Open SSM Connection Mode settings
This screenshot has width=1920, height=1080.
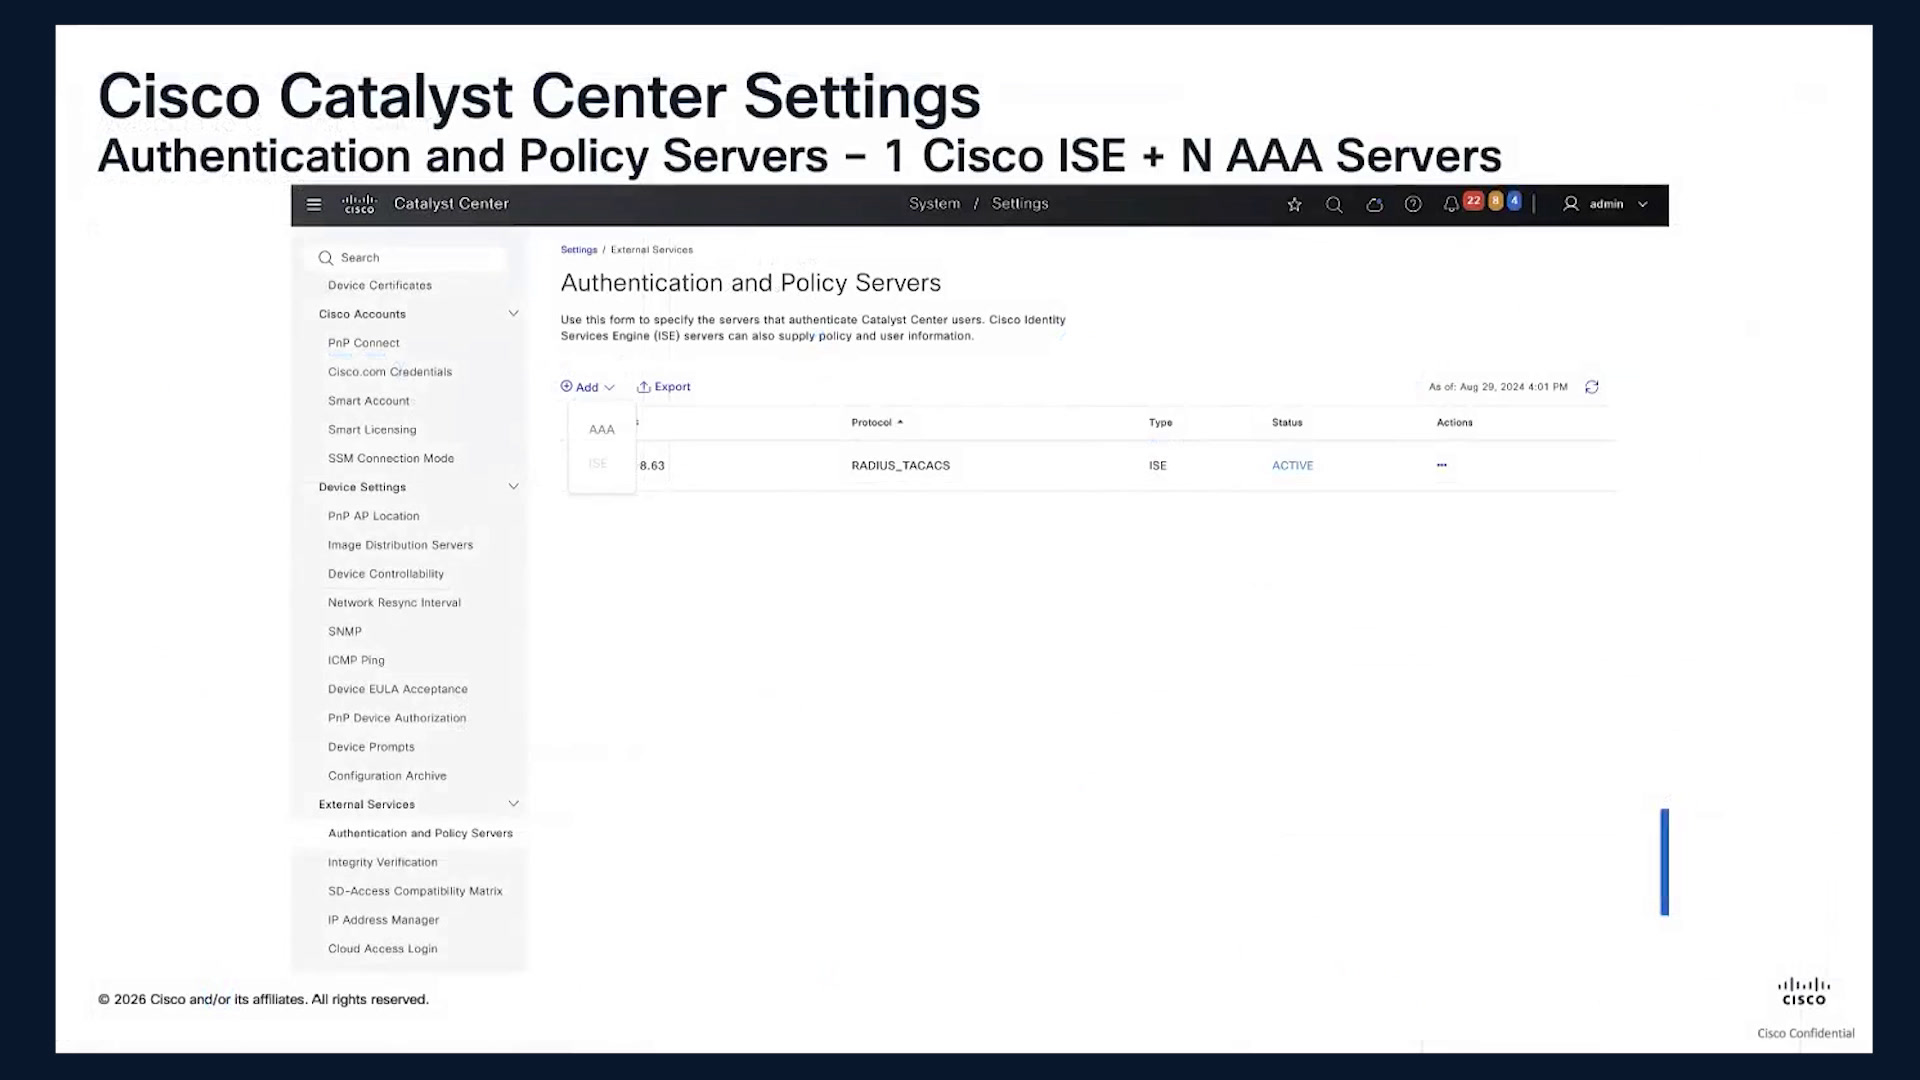click(391, 458)
